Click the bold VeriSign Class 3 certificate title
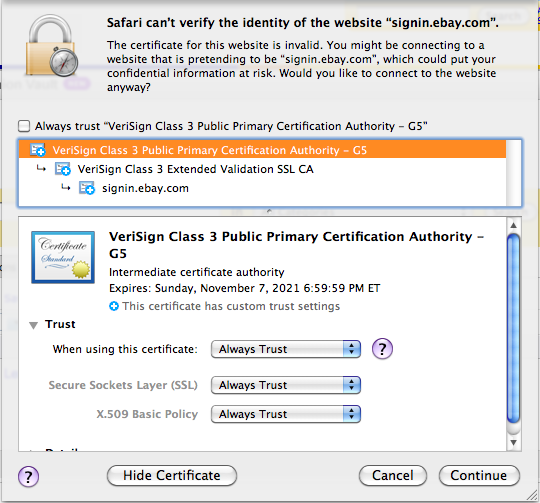The height and width of the screenshot is (503, 540). click(x=297, y=245)
